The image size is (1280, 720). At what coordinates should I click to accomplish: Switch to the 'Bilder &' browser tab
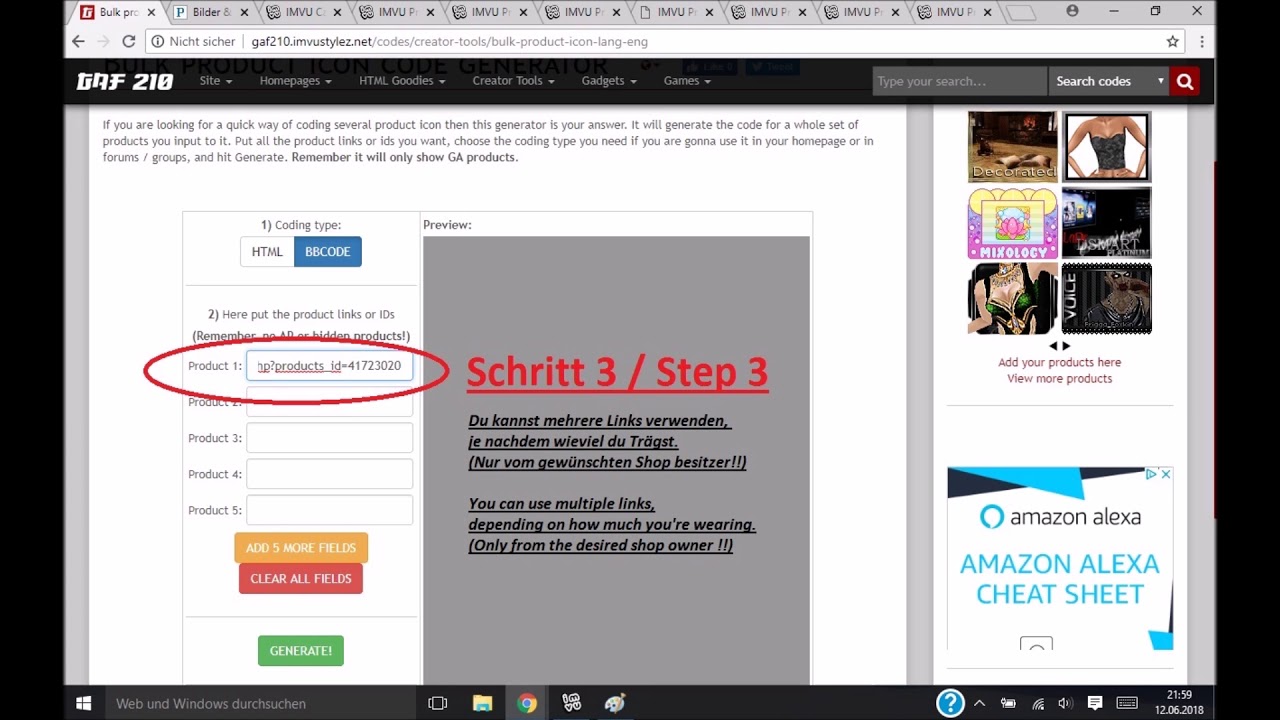206,12
